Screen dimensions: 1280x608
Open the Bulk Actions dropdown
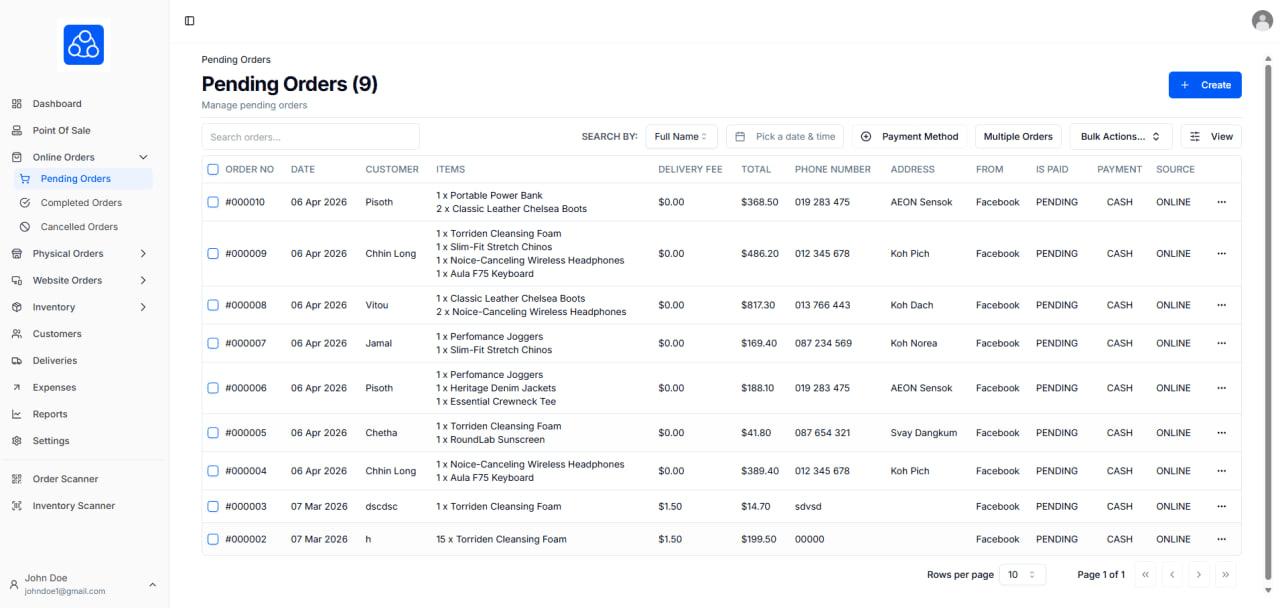click(1120, 137)
